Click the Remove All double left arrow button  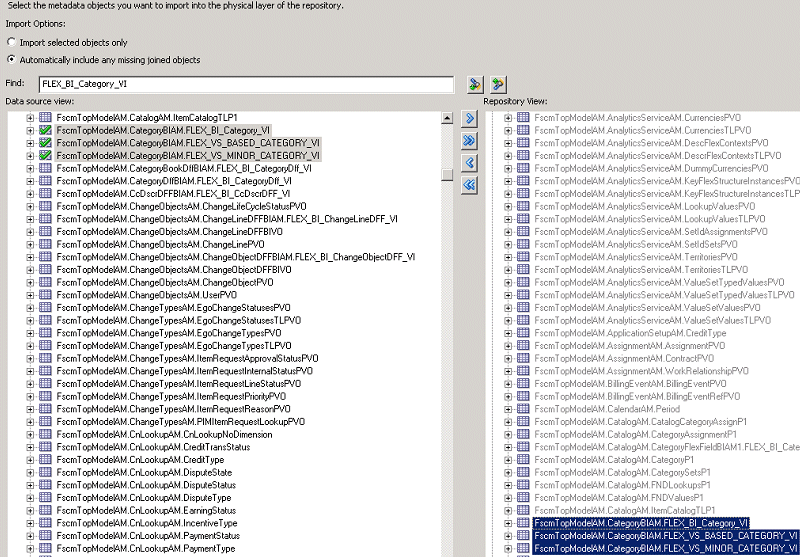pos(469,185)
